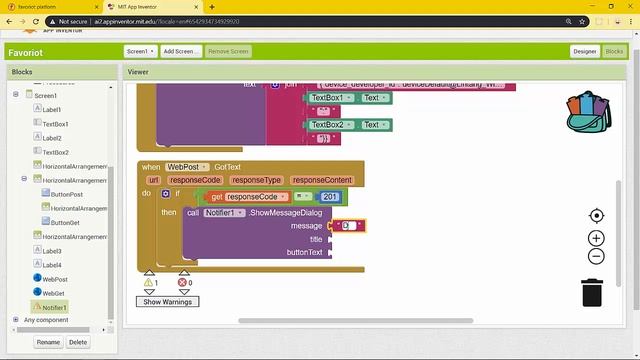Click the Add Screen button
This screenshot has width=640, height=360.
tap(181, 51)
